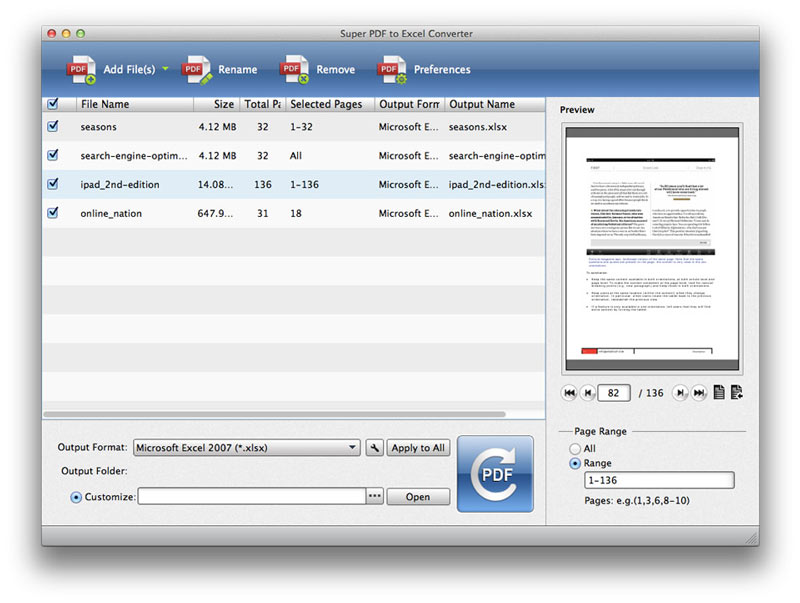Select the Range radio button
Image resolution: width=800 pixels, height=603 pixels.
(x=575, y=464)
